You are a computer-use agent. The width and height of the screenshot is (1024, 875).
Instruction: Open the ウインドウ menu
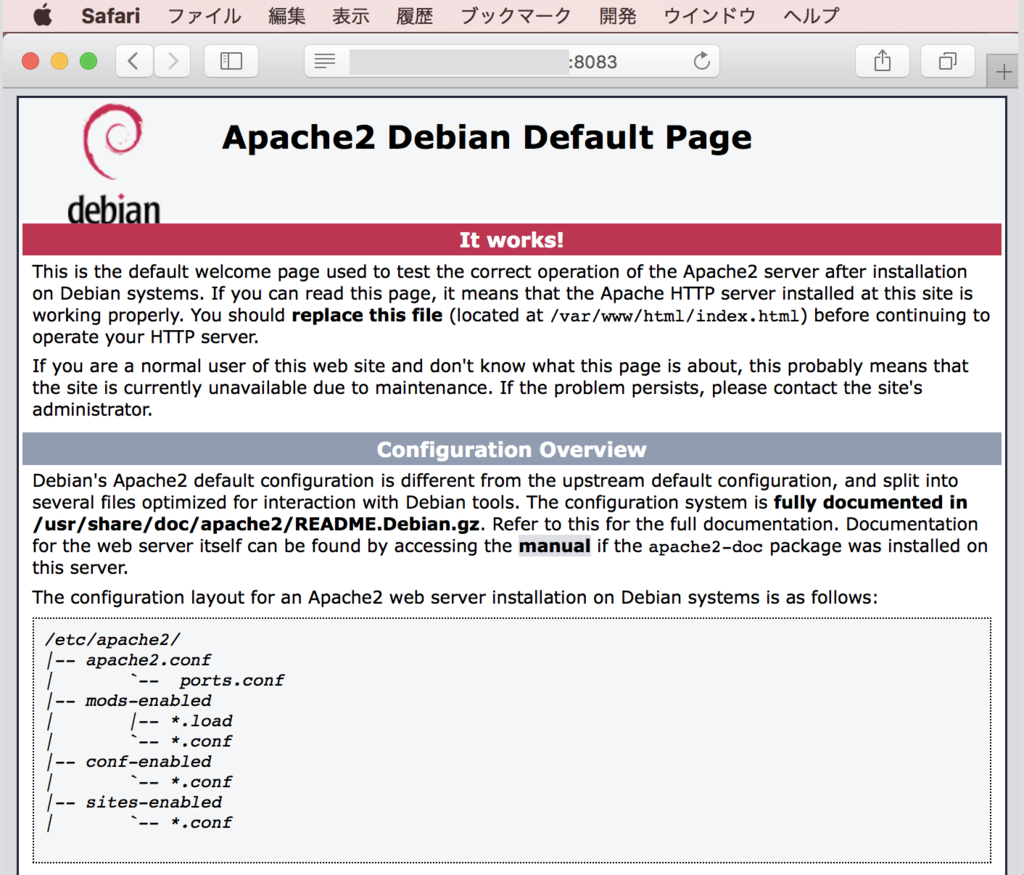pyautogui.click(x=709, y=15)
